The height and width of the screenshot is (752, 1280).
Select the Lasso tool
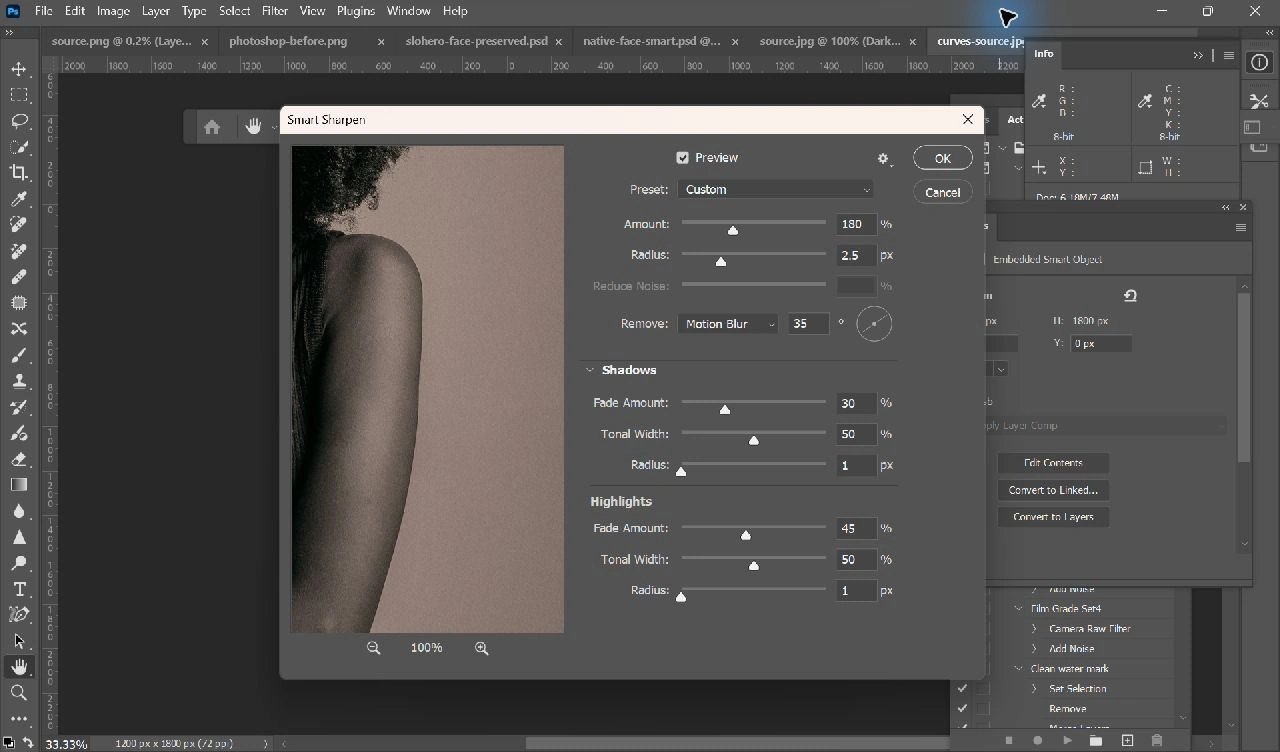tap(19, 121)
